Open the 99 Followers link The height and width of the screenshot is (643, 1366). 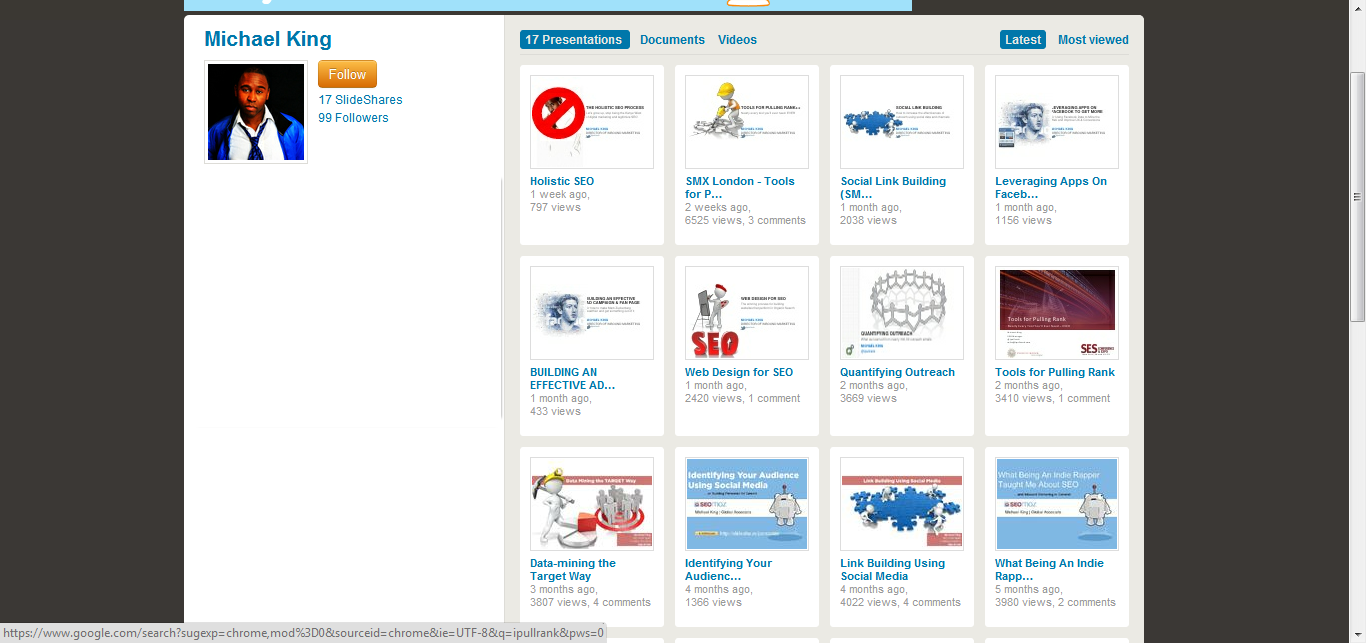(x=354, y=118)
